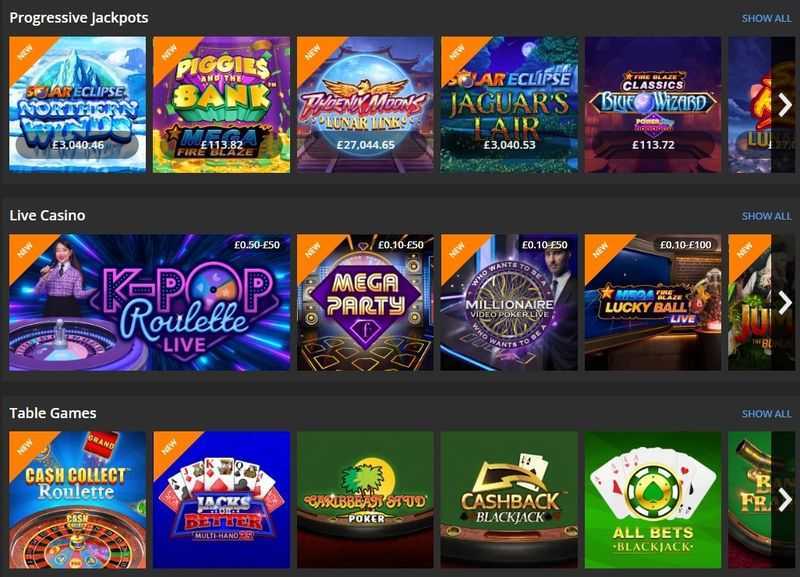Show all Table Games
The height and width of the screenshot is (577, 800).
click(766, 414)
